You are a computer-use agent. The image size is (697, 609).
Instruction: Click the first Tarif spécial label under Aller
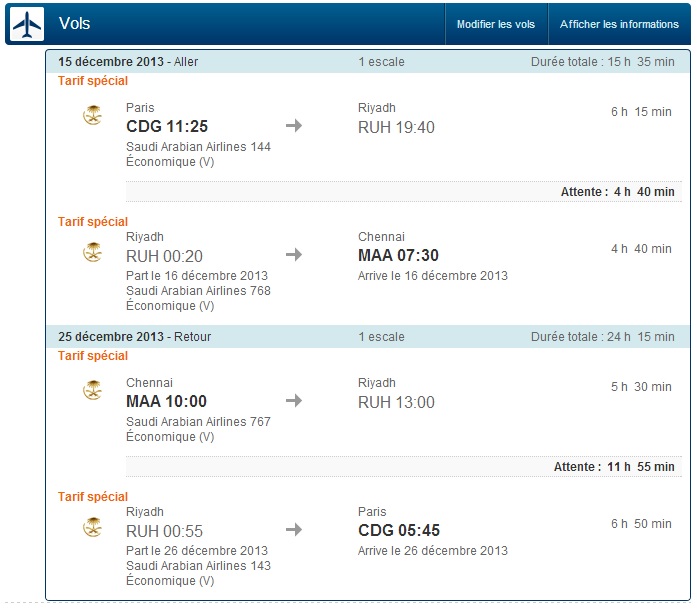(x=93, y=81)
